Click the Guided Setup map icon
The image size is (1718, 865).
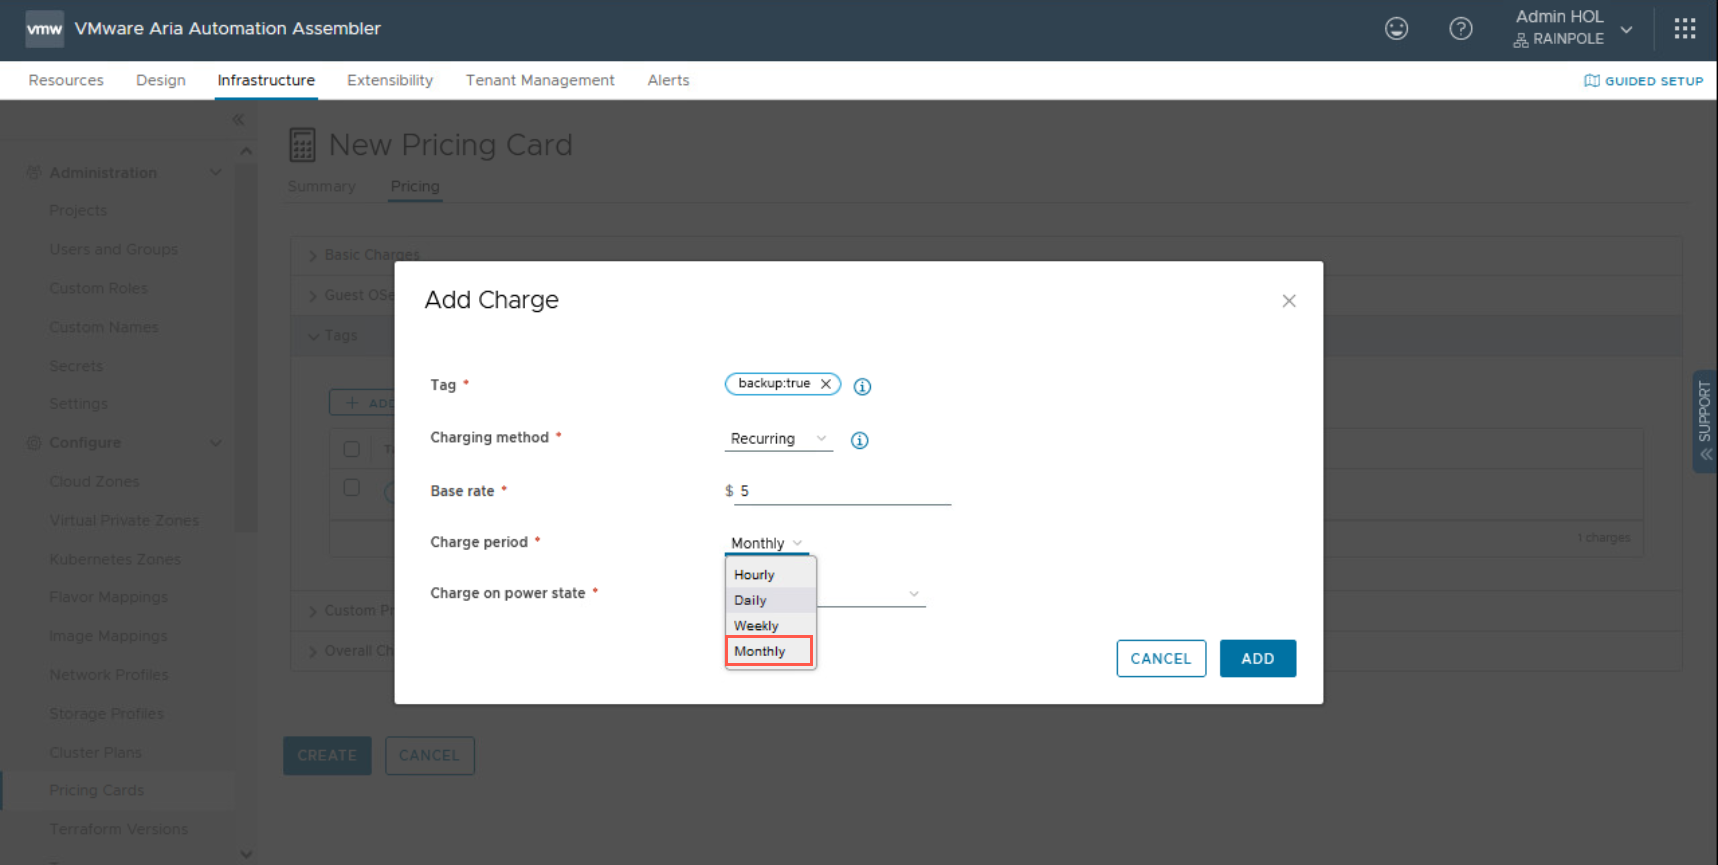click(x=1591, y=81)
